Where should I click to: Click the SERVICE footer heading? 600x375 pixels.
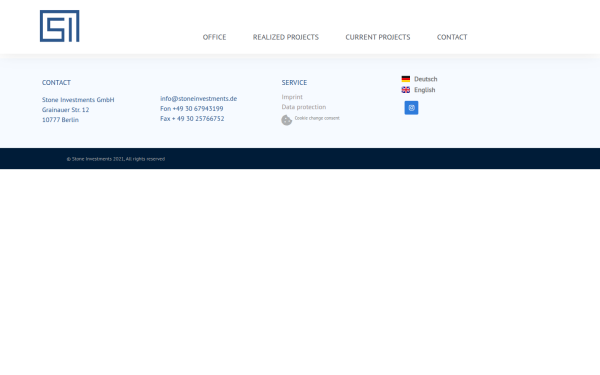(x=294, y=83)
